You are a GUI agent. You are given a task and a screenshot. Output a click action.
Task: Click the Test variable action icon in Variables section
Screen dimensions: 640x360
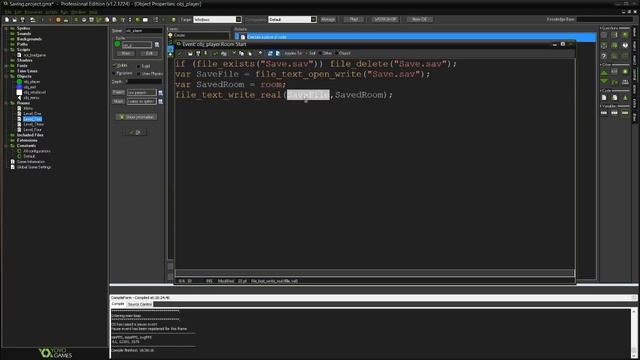(615, 113)
